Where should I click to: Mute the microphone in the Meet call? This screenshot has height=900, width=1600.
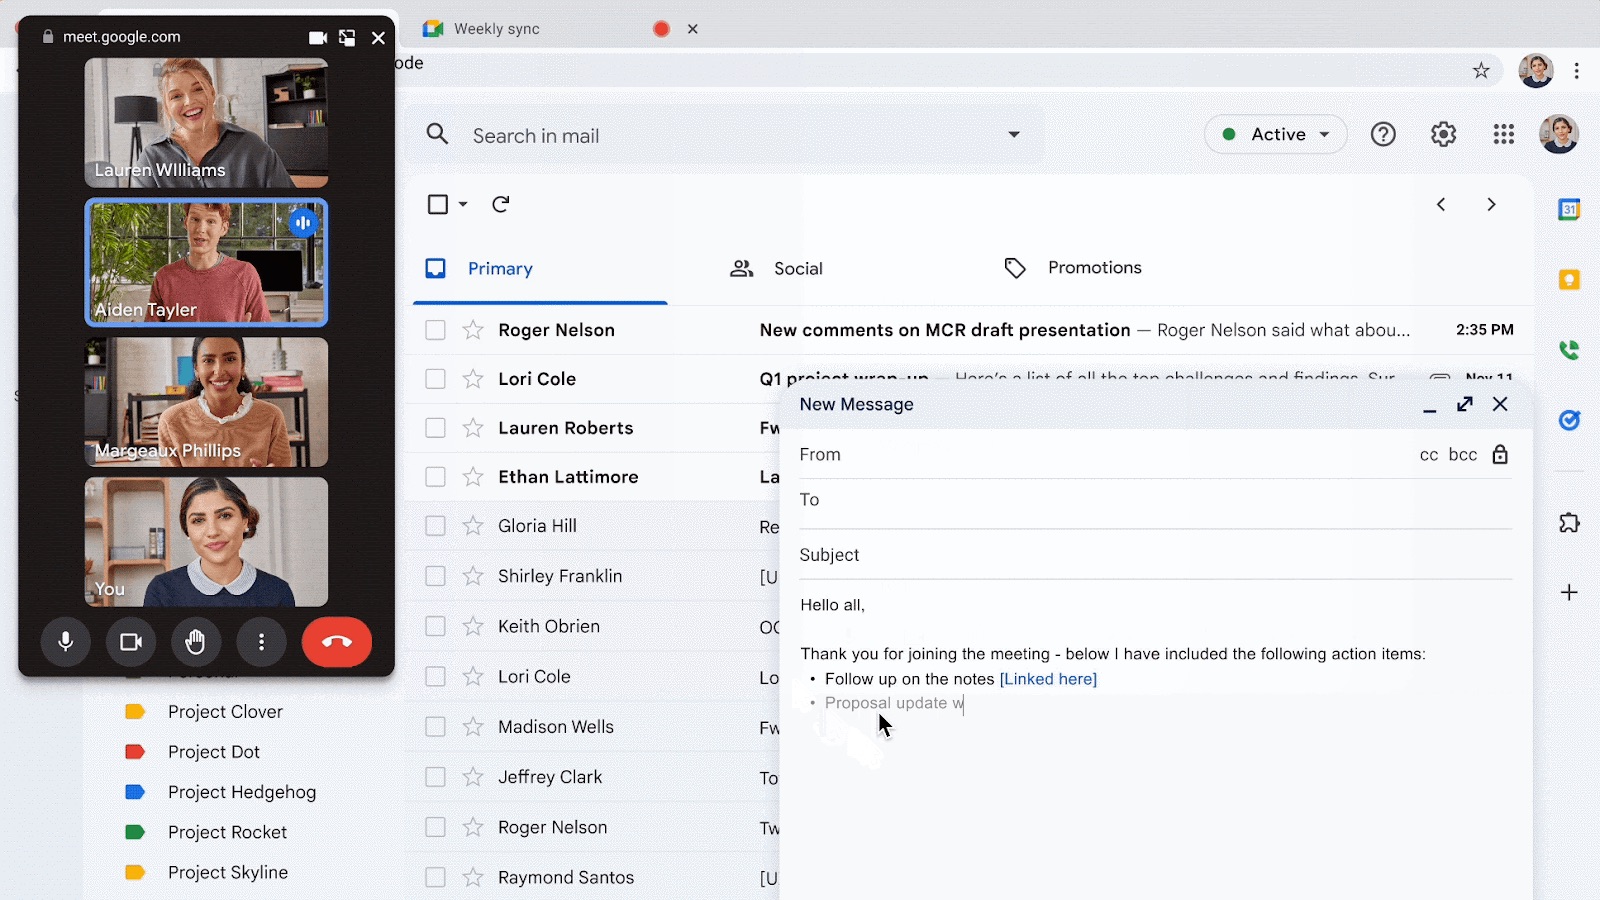pyautogui.click(x=66, y=642)
